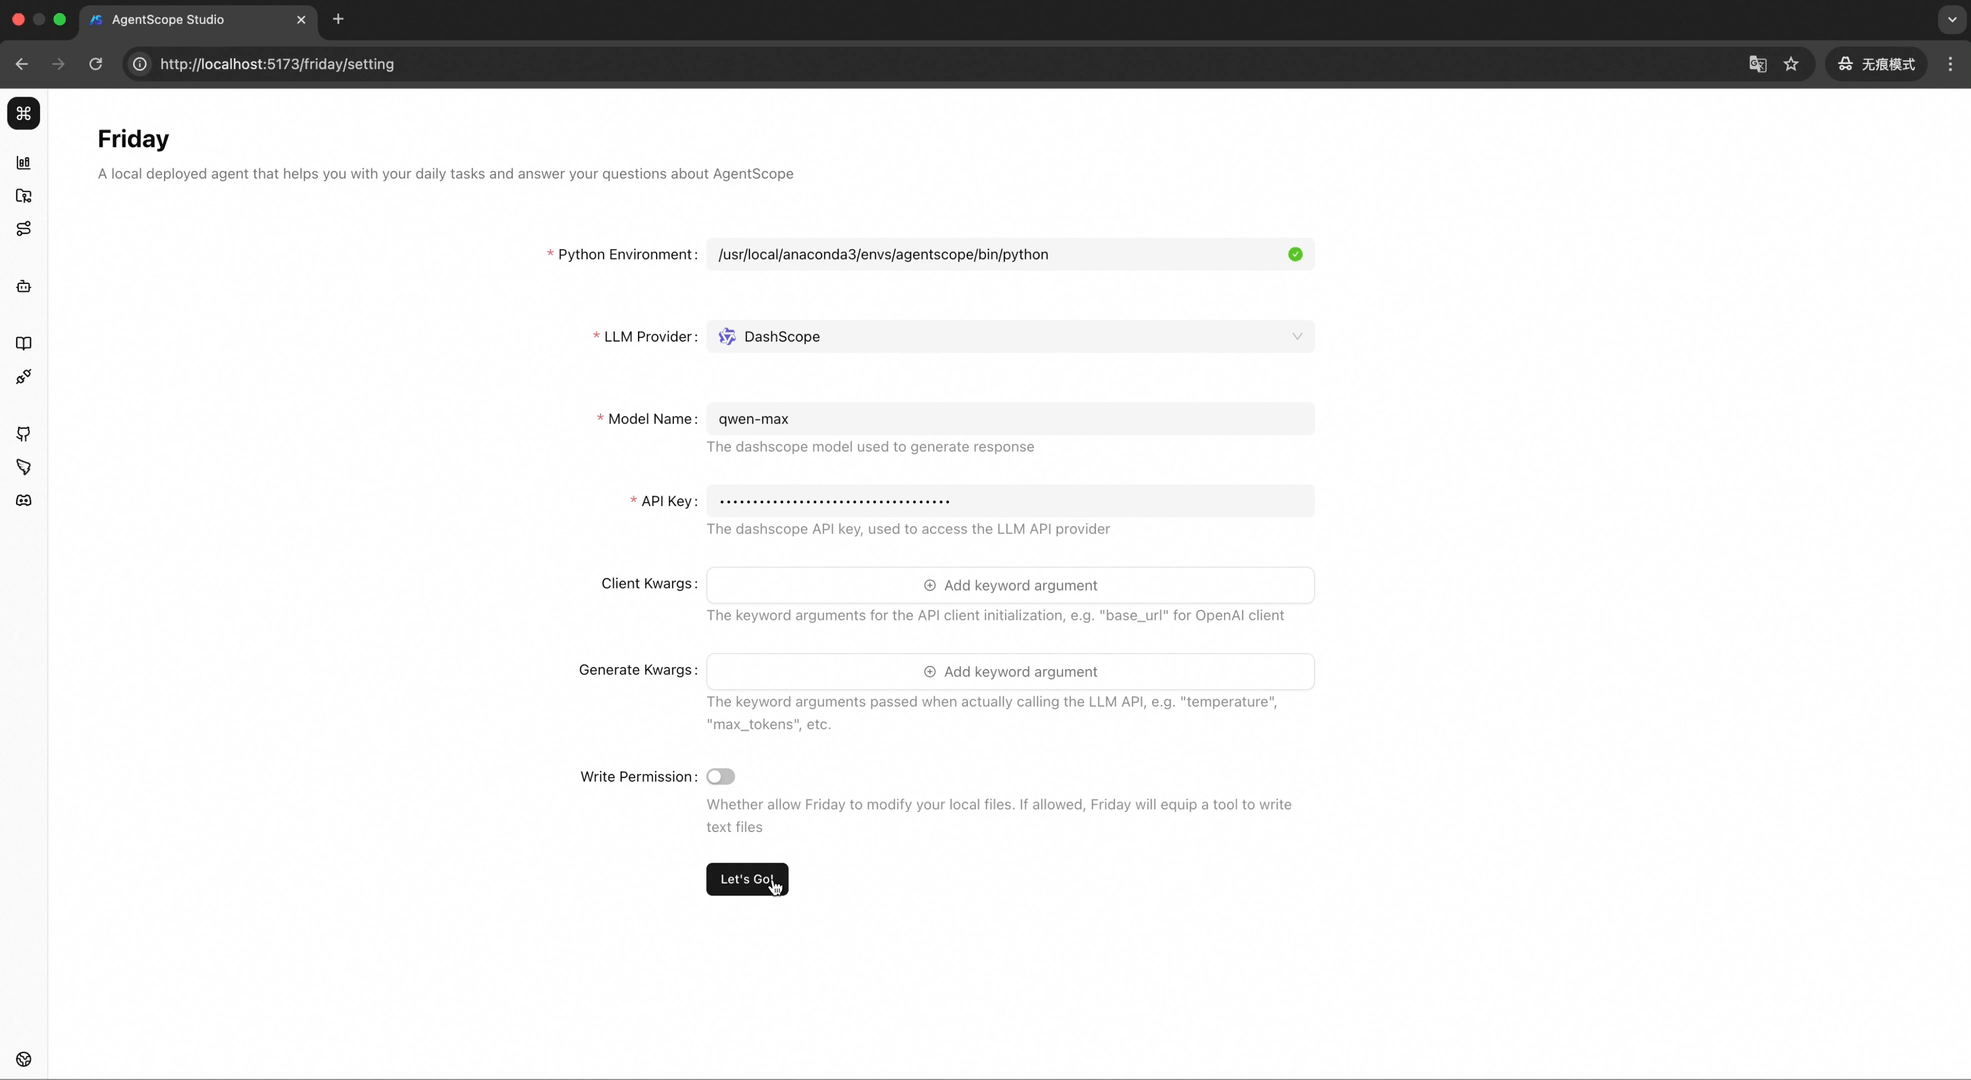Open the browser three-dot menu

1950,64
